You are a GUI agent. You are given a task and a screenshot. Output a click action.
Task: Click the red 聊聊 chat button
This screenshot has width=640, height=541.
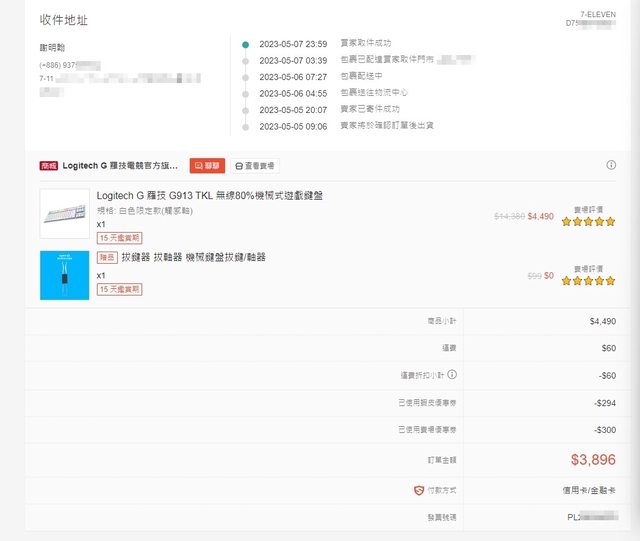207,165
